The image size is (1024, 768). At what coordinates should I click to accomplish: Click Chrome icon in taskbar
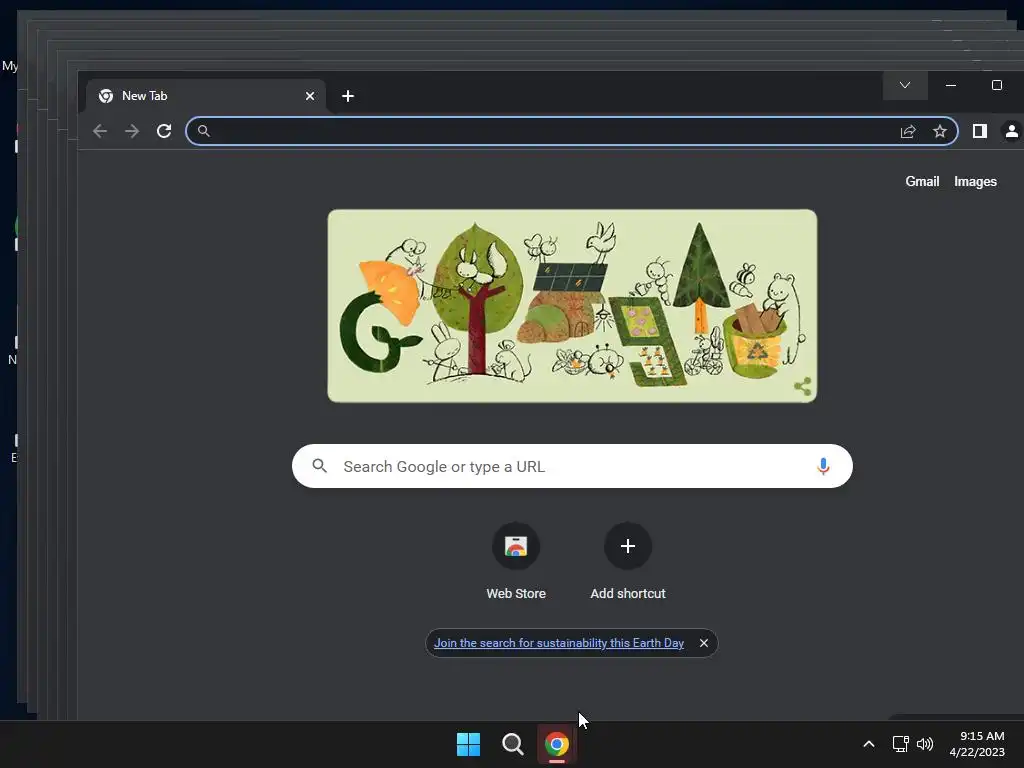[x=557, y=744]
